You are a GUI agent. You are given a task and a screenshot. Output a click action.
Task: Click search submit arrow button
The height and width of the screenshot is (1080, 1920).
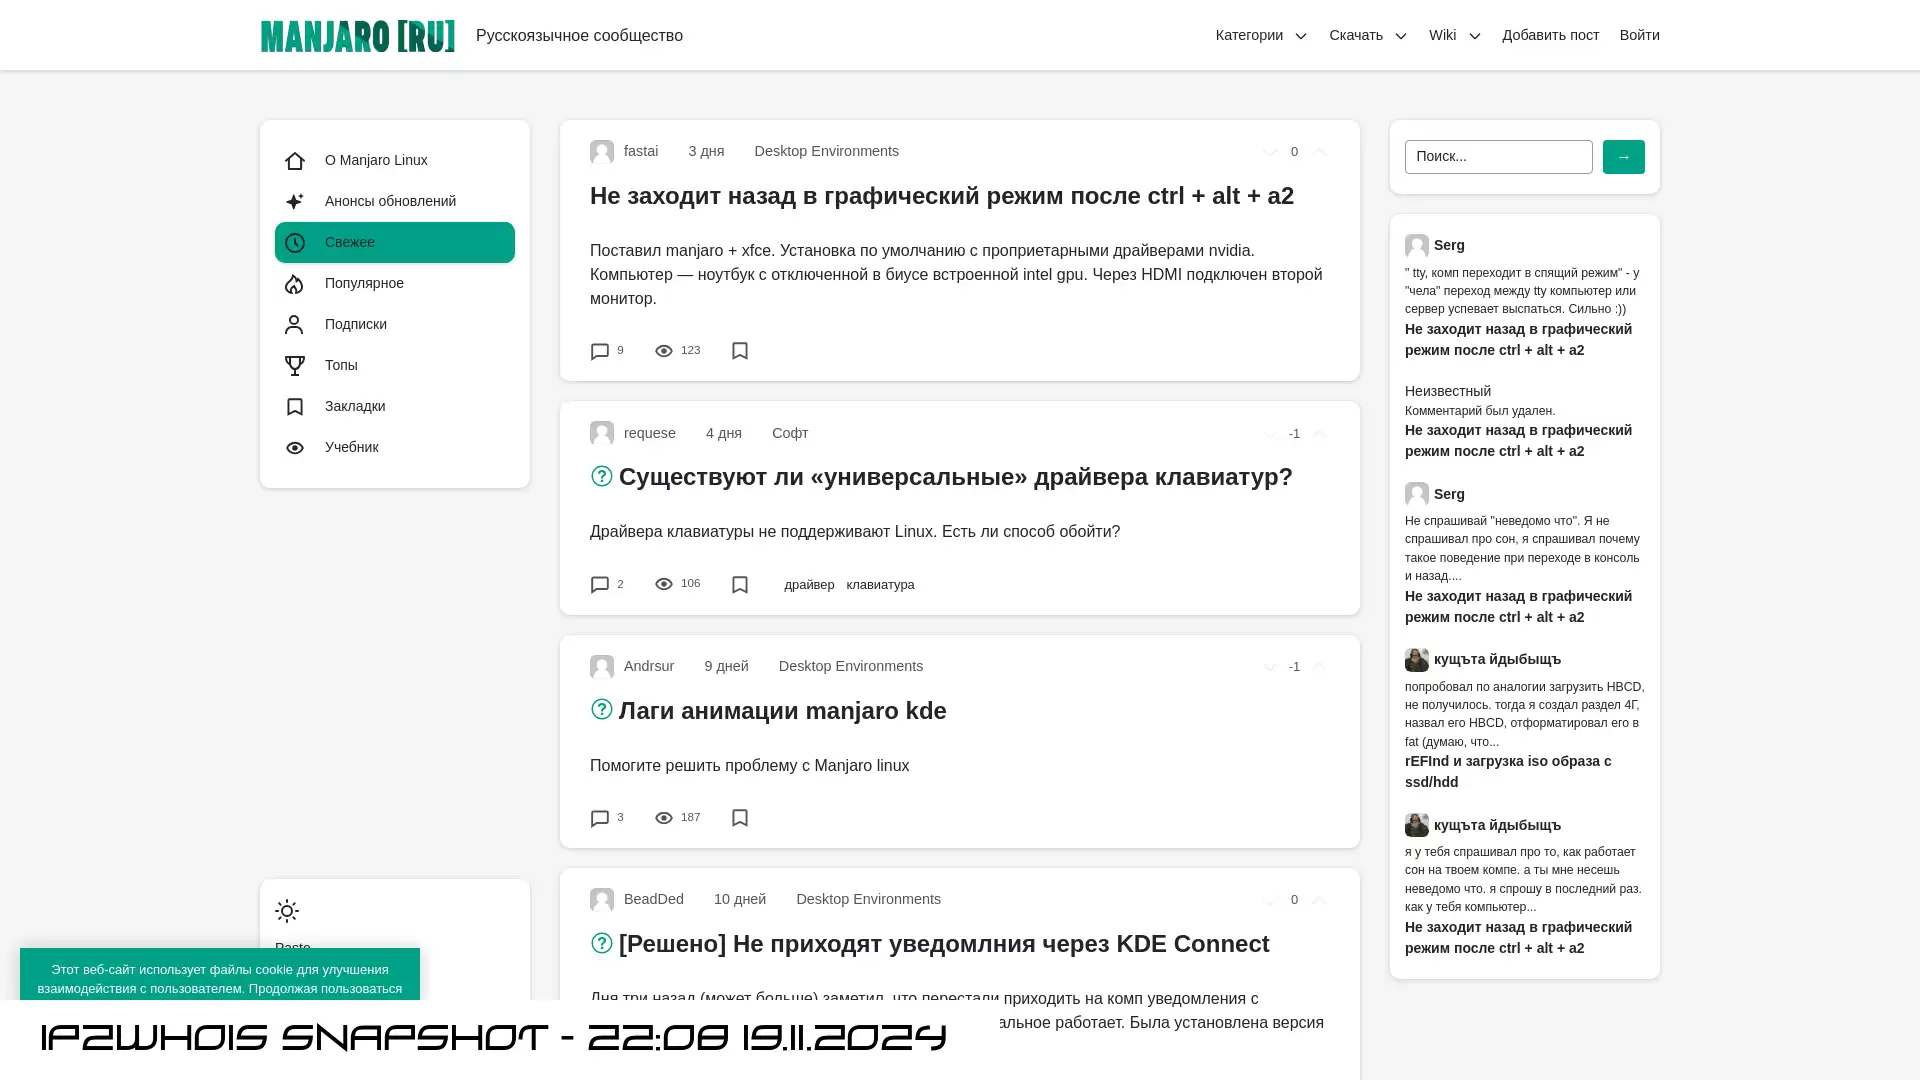click(x=1623, y=156)
